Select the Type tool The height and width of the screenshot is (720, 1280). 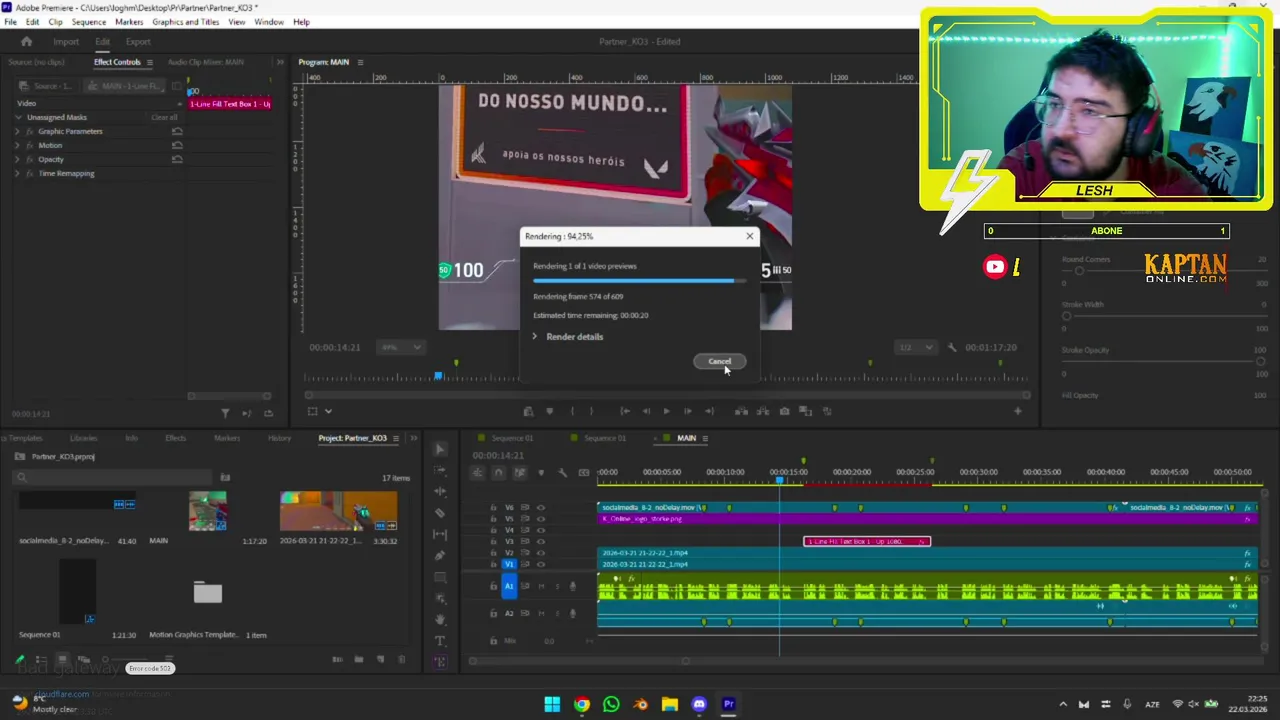point(440,641)
